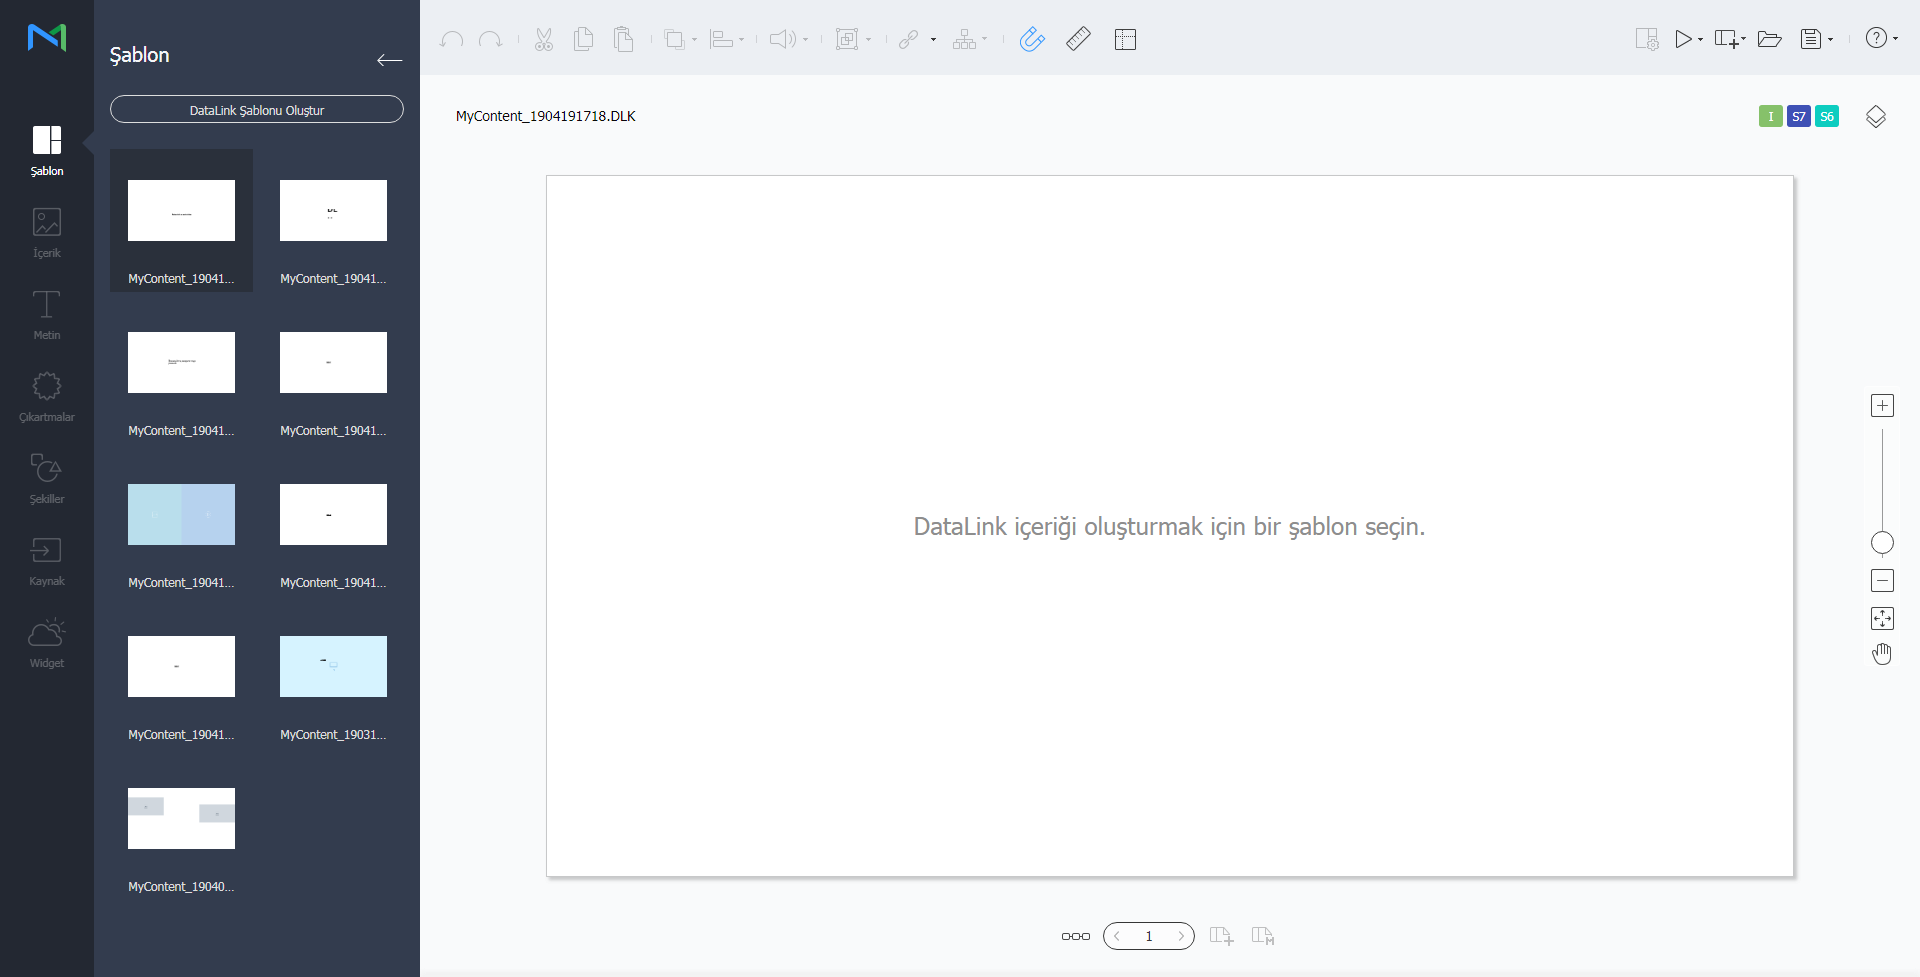Click the zoom slider handle

click(1882, 543)
